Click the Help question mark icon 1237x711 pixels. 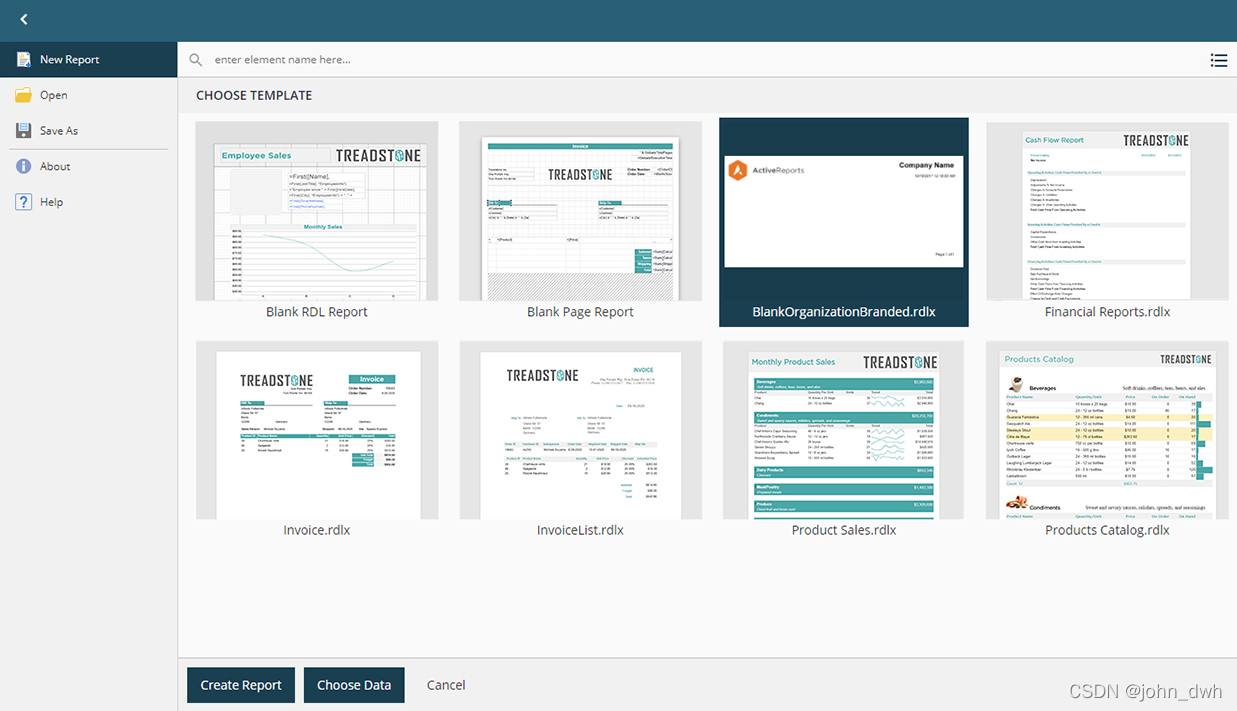[x=24, y=202]
